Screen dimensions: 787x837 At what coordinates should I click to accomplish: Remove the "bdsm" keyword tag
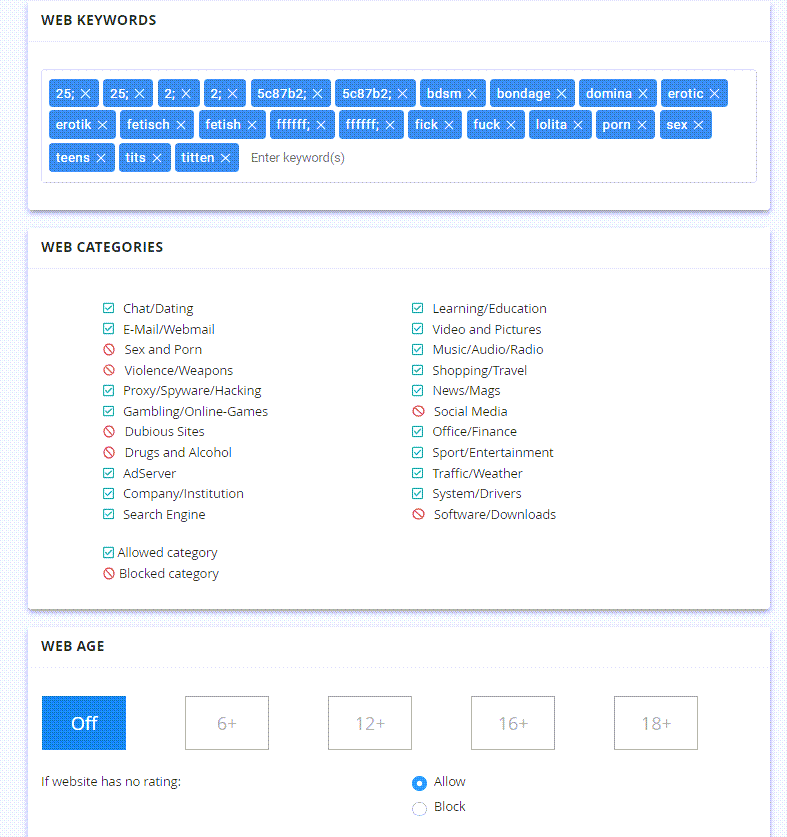472,94
